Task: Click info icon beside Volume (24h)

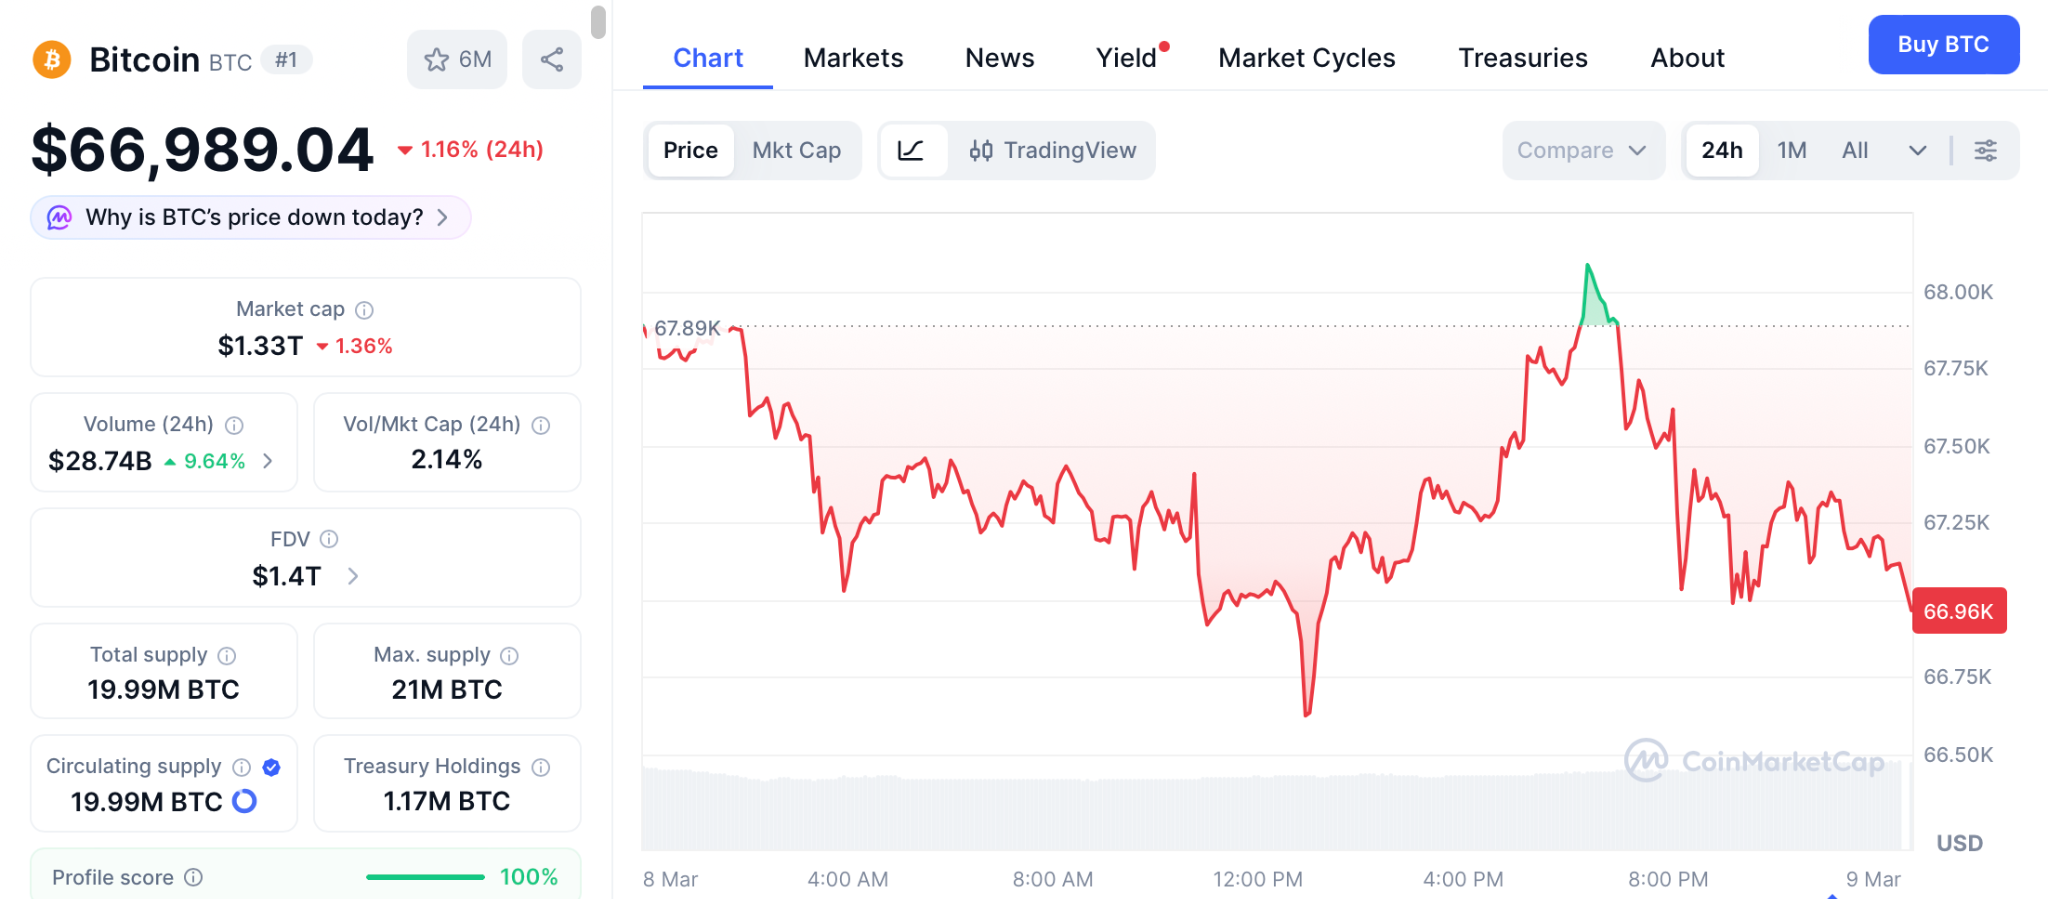Action: coord(234,425)
